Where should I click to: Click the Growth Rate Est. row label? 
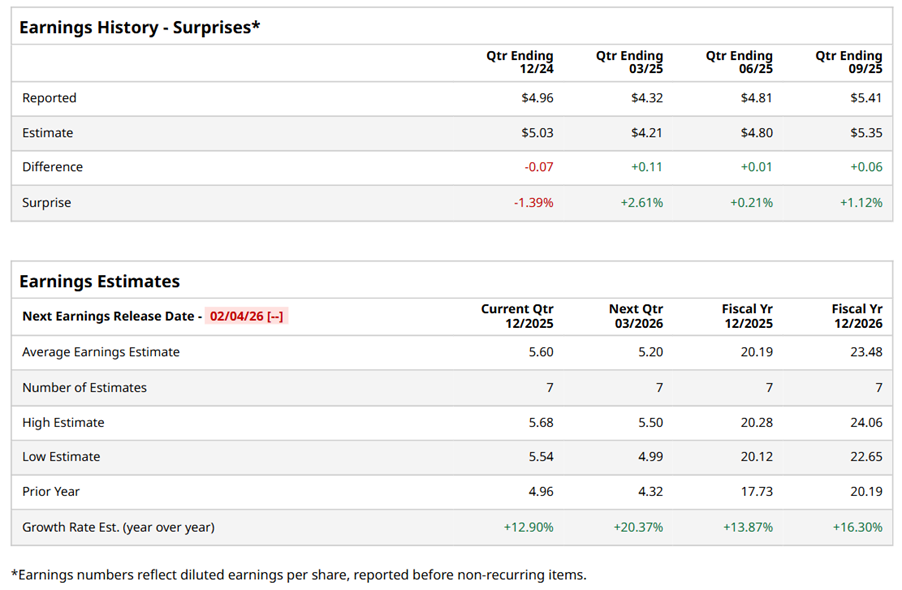[x=118, y=527]
